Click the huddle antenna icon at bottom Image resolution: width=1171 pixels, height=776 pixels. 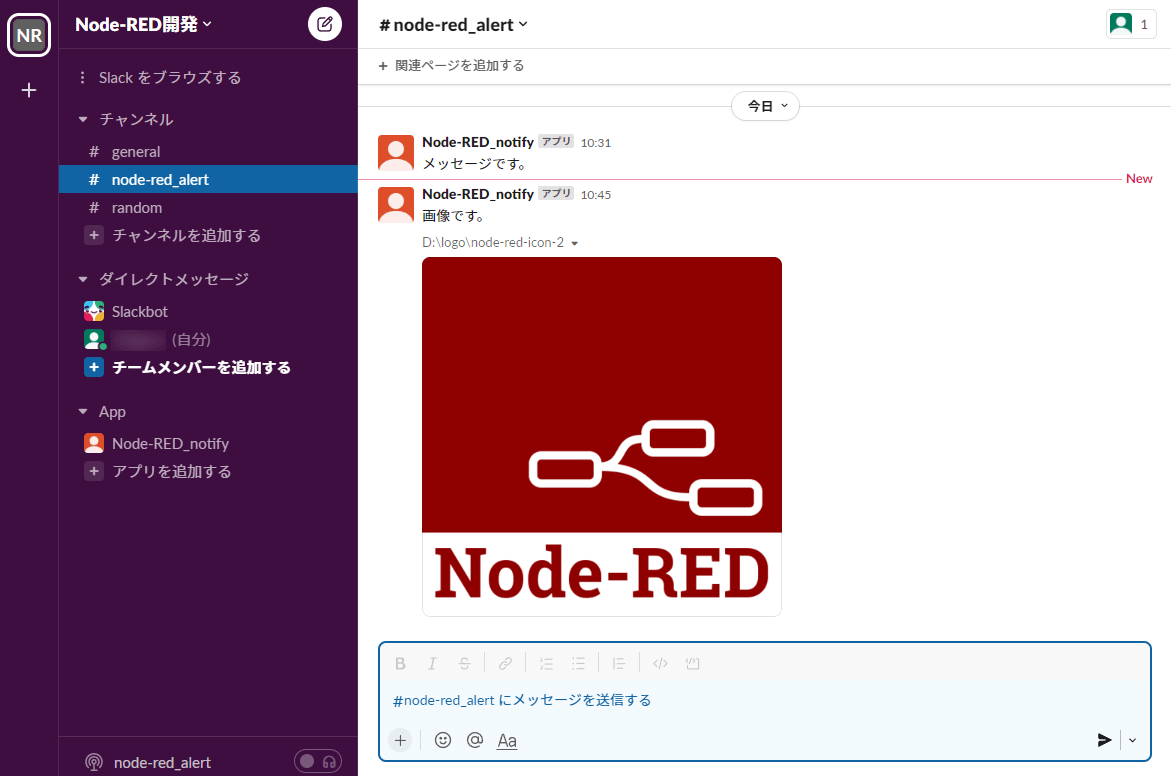pos(93,762)
